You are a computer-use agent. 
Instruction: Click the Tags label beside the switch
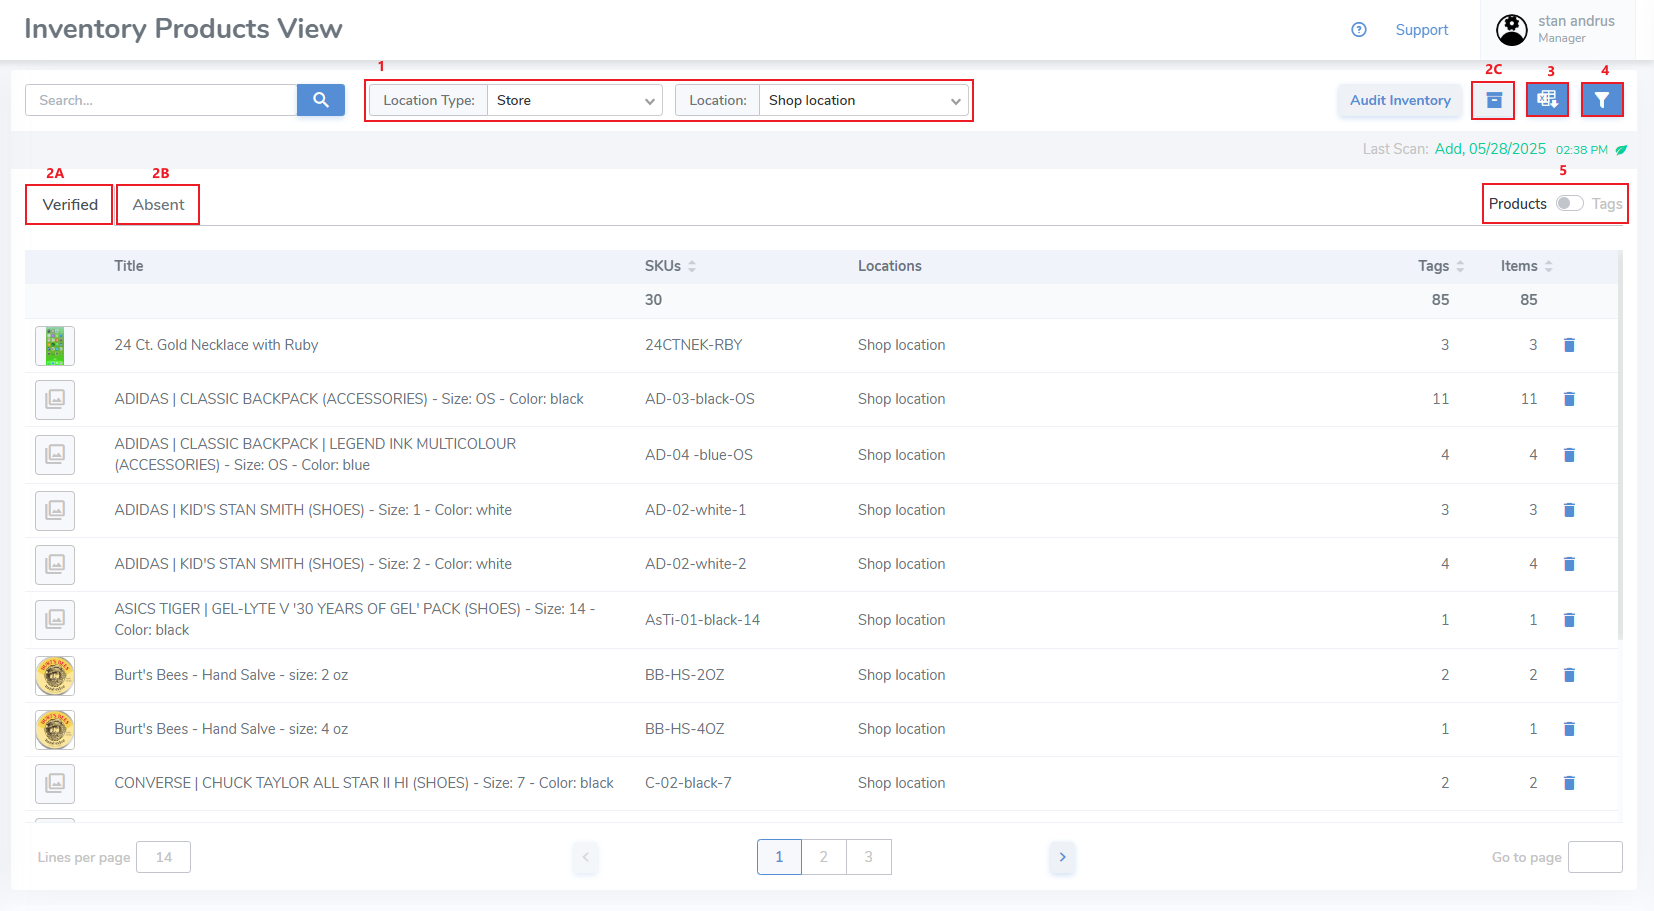1607,204
